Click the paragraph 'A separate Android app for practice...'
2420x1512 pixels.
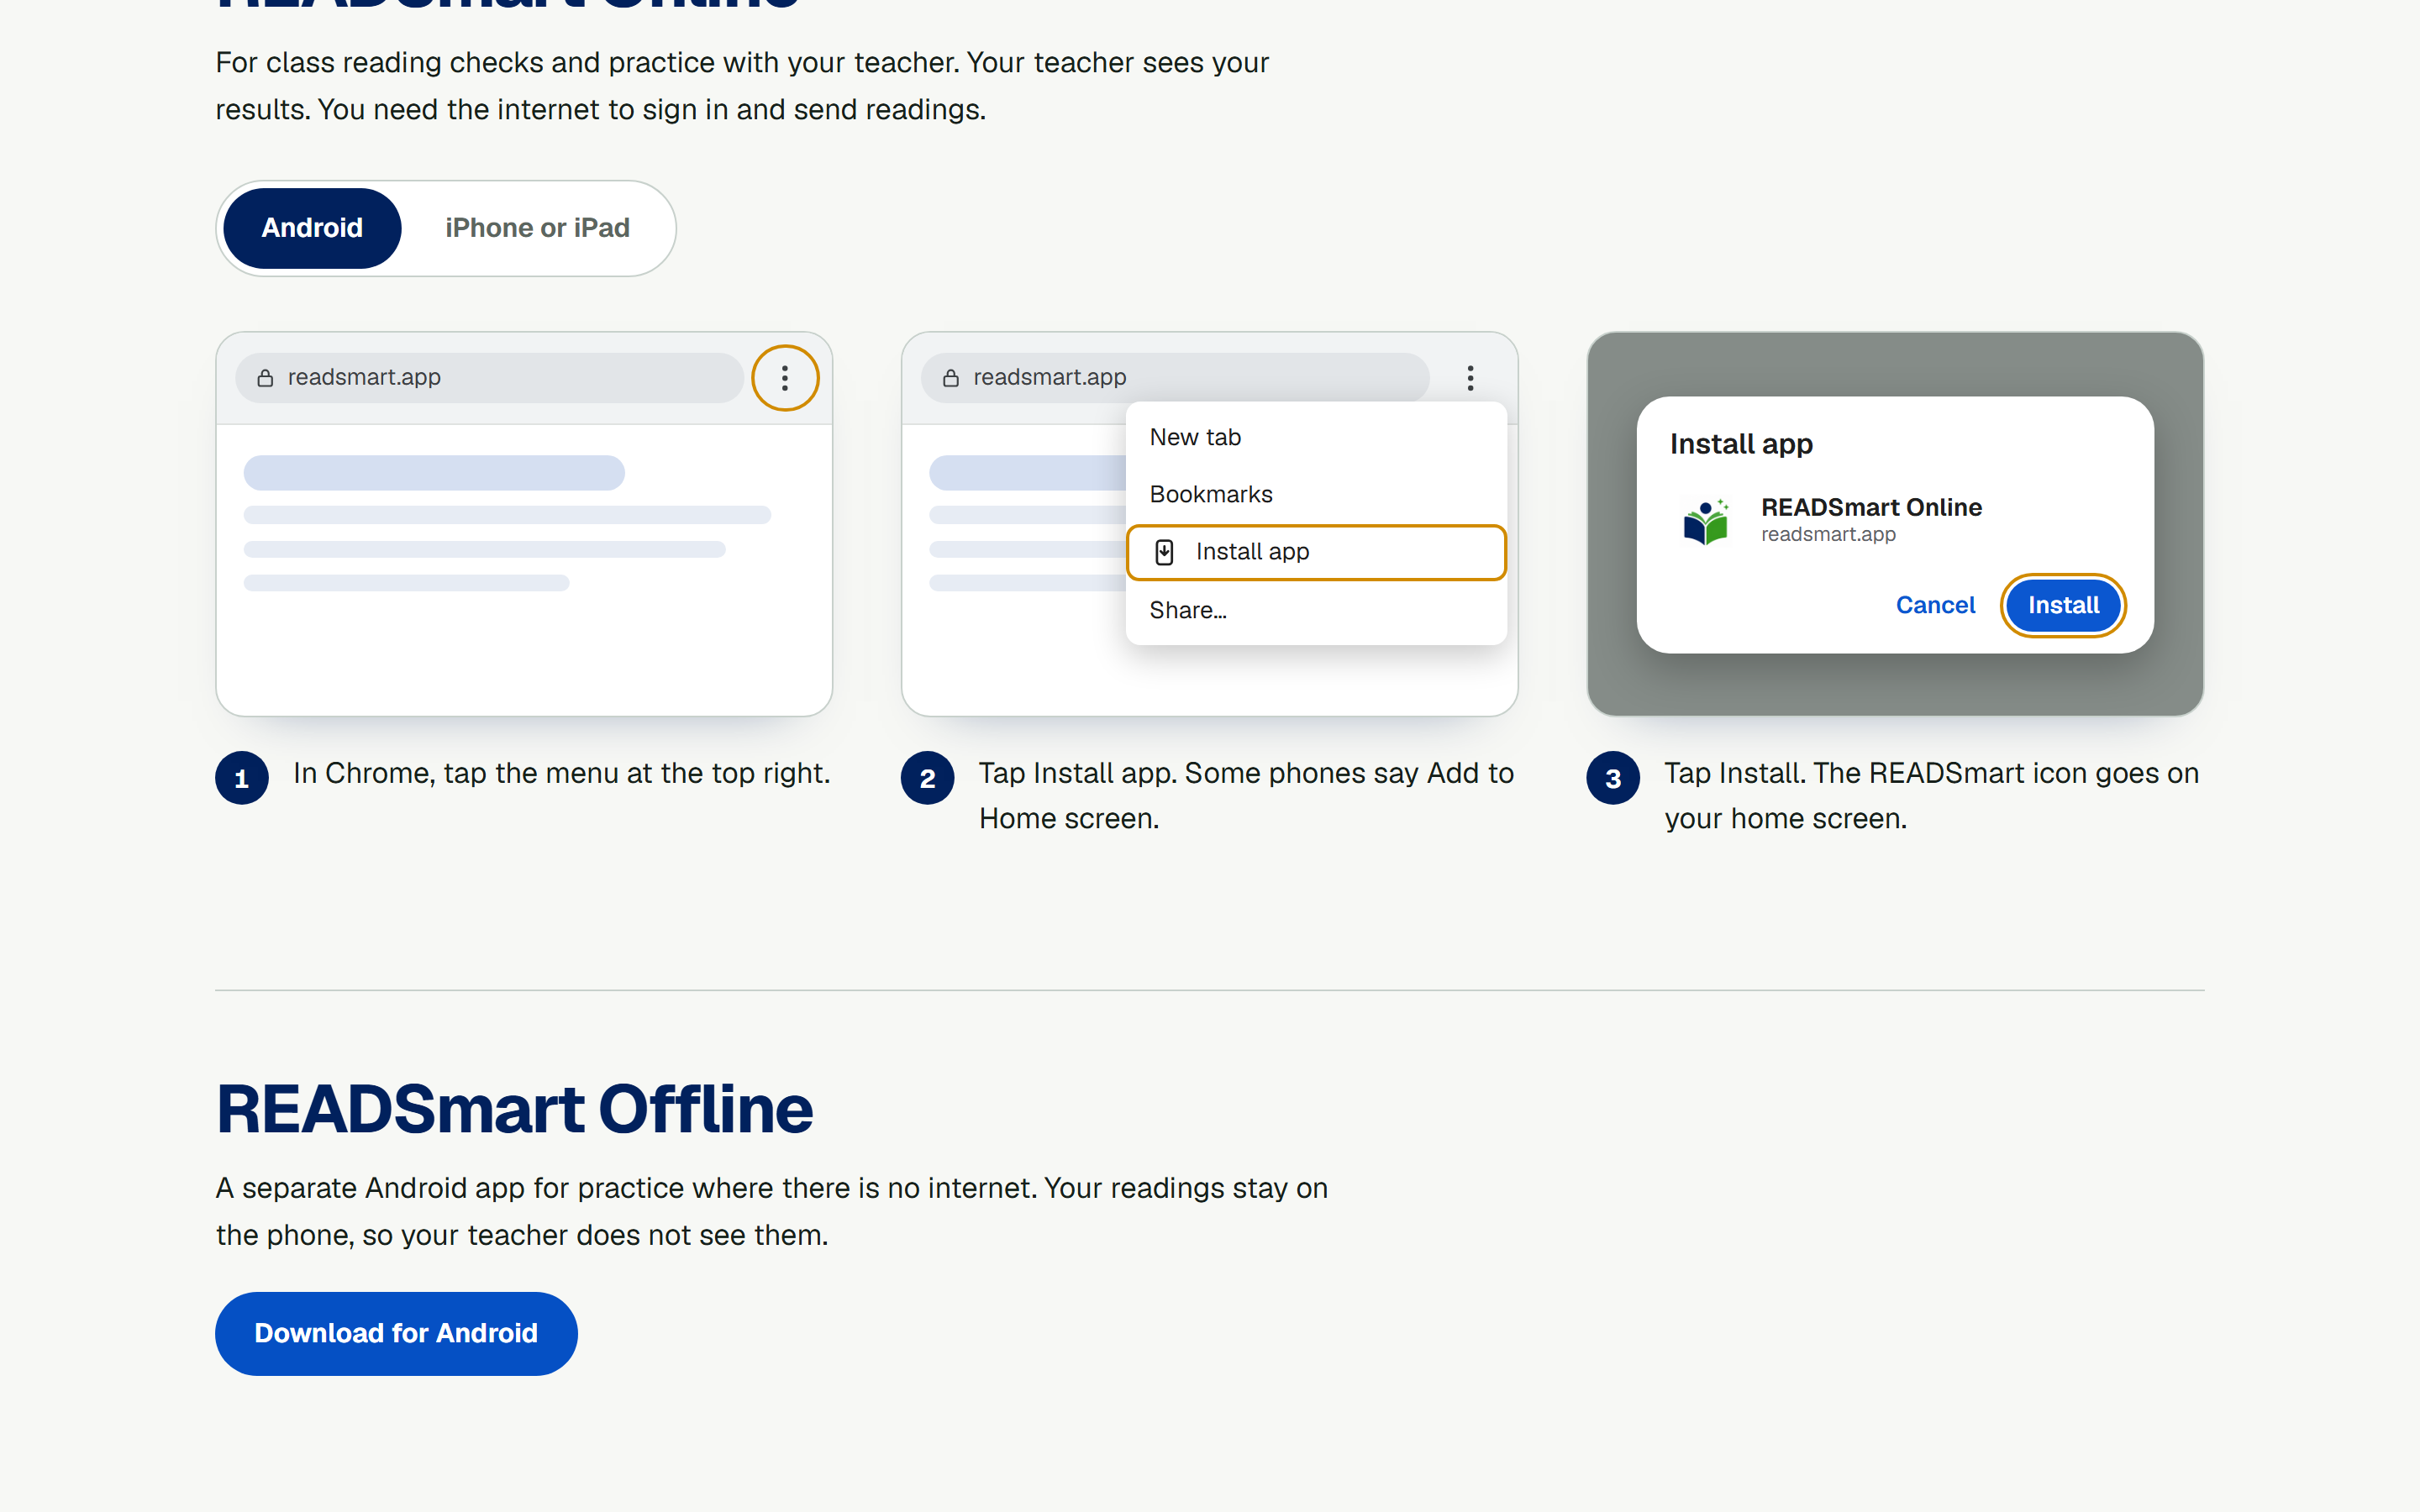point(772,1211)
